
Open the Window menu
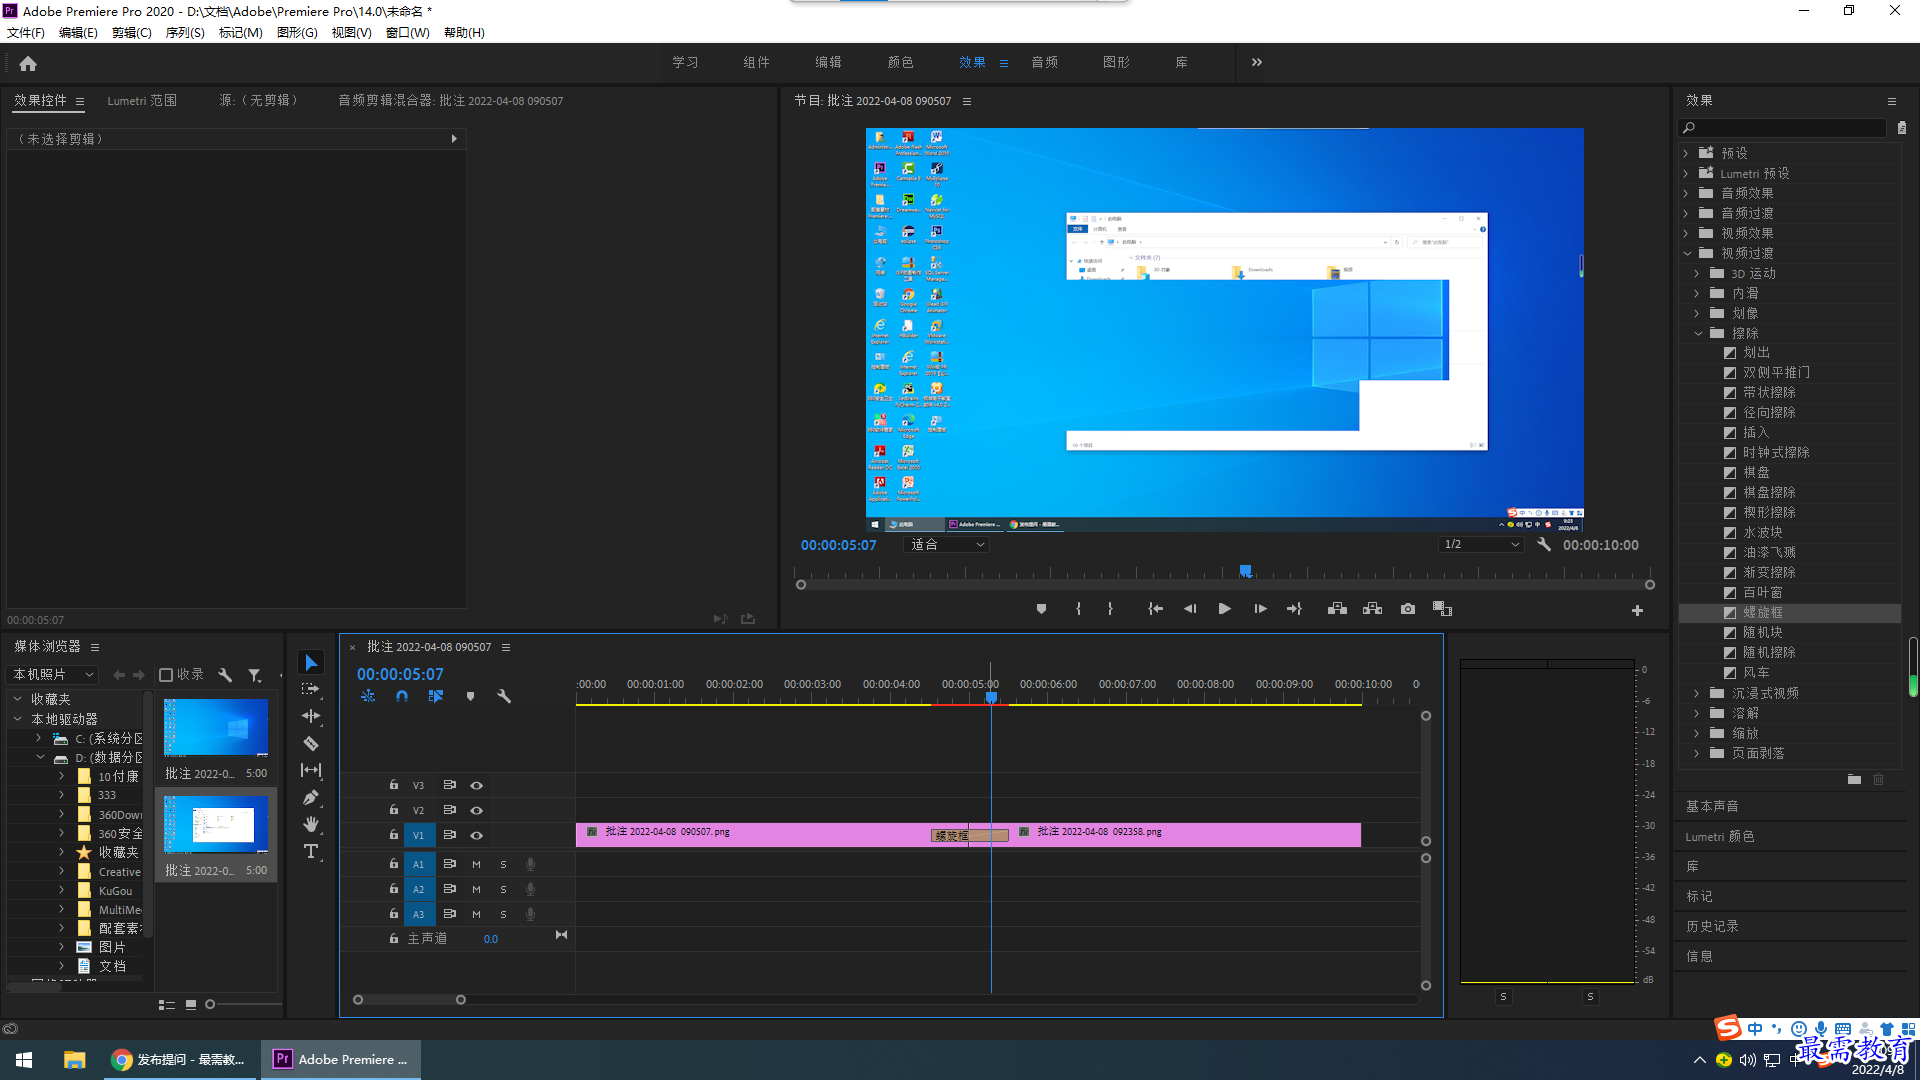(x=408, y=33)
